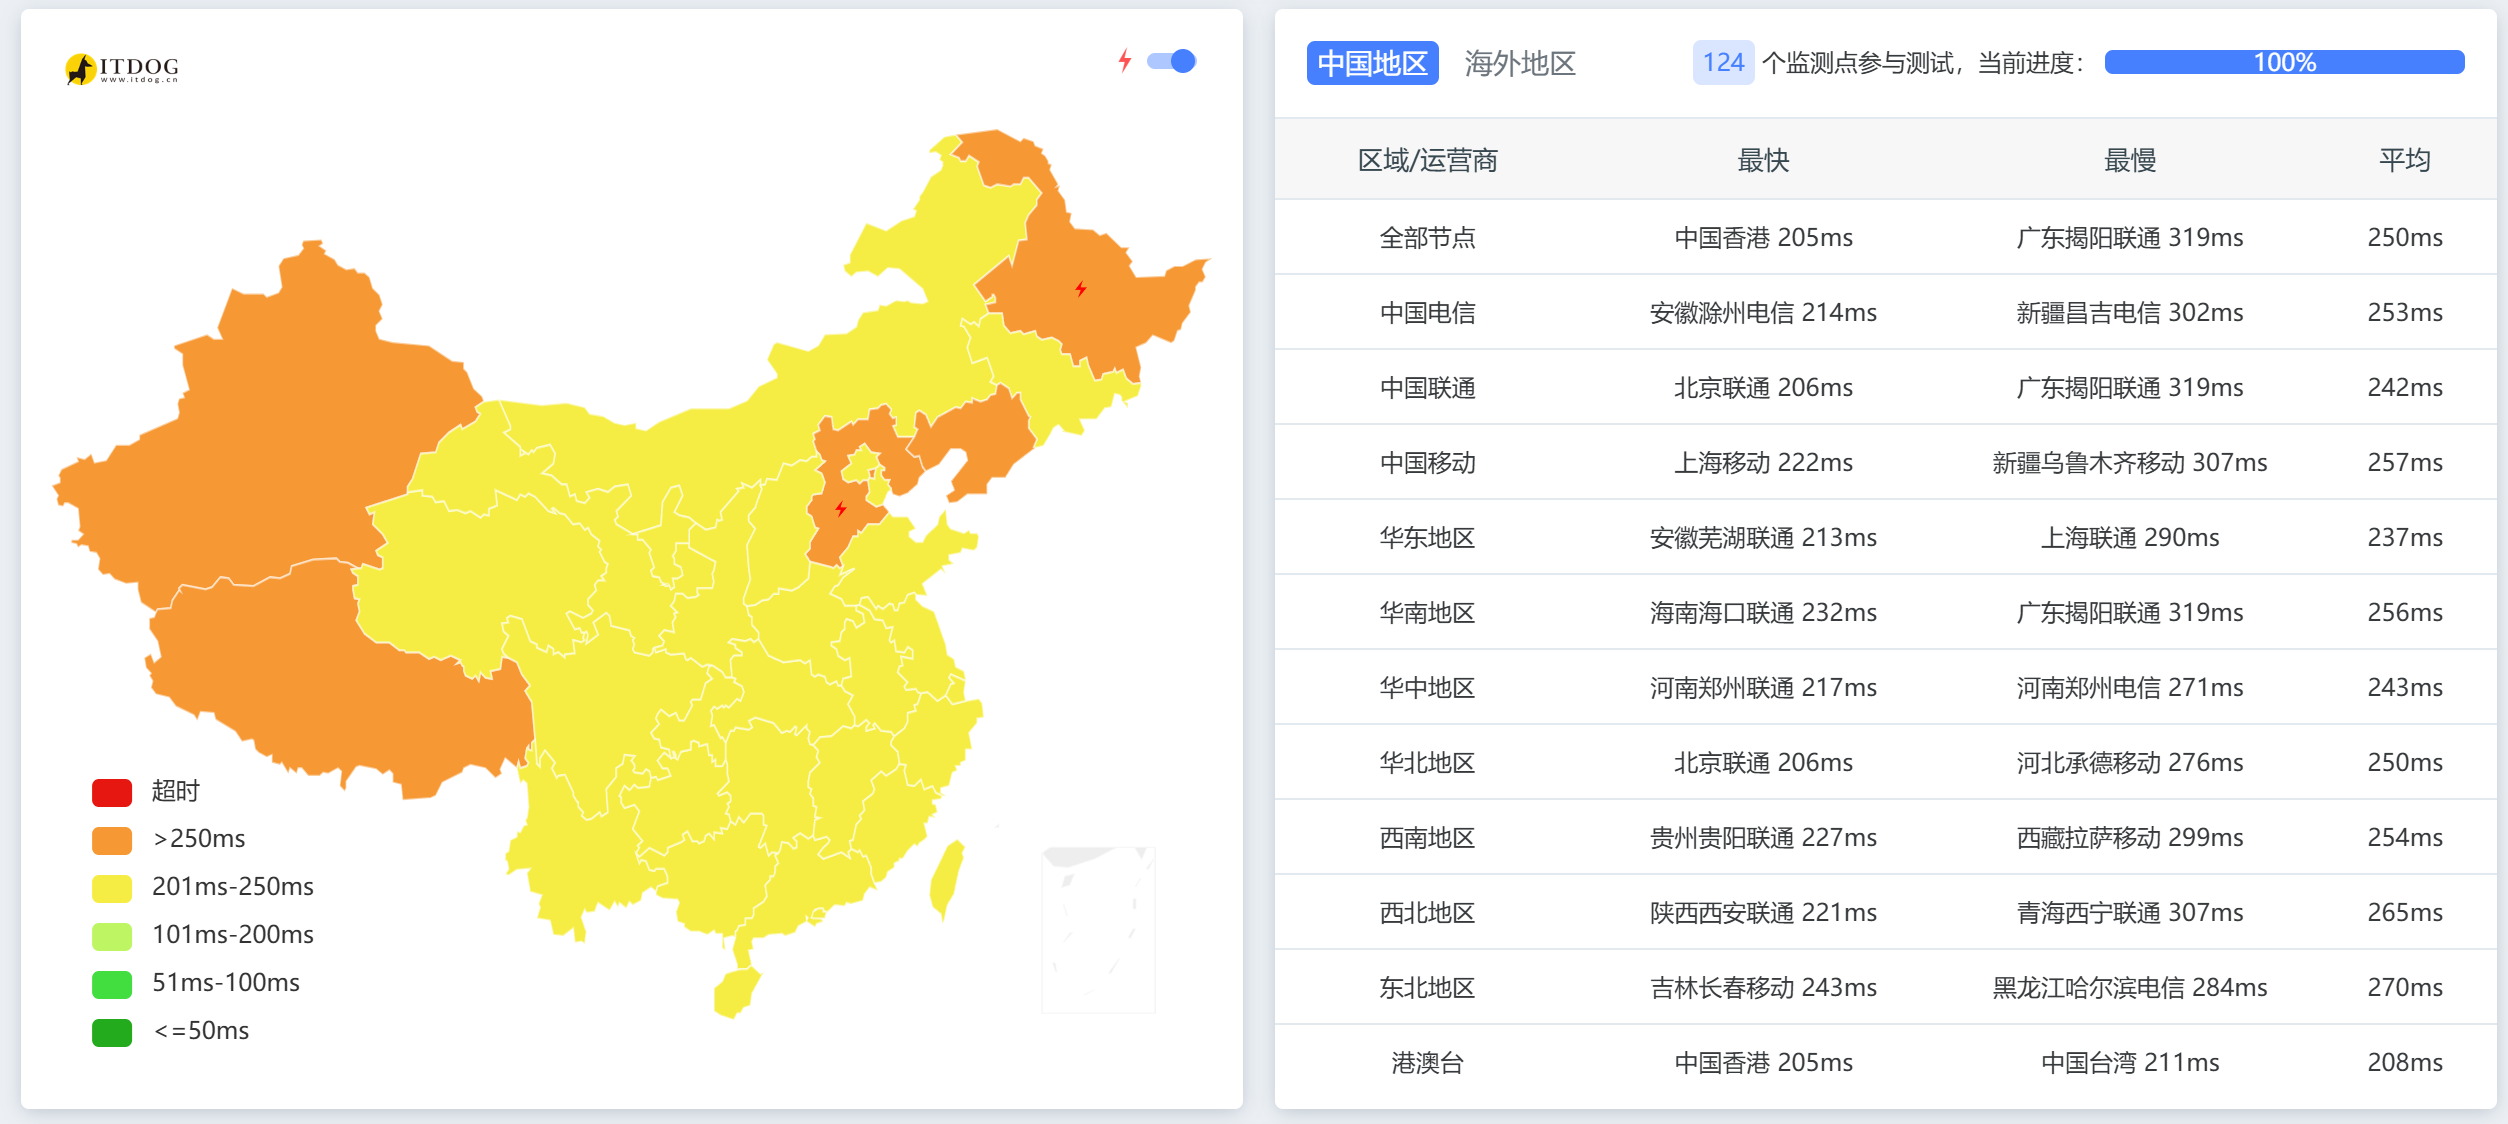Switch to the 海外地区 tab

1520,63
